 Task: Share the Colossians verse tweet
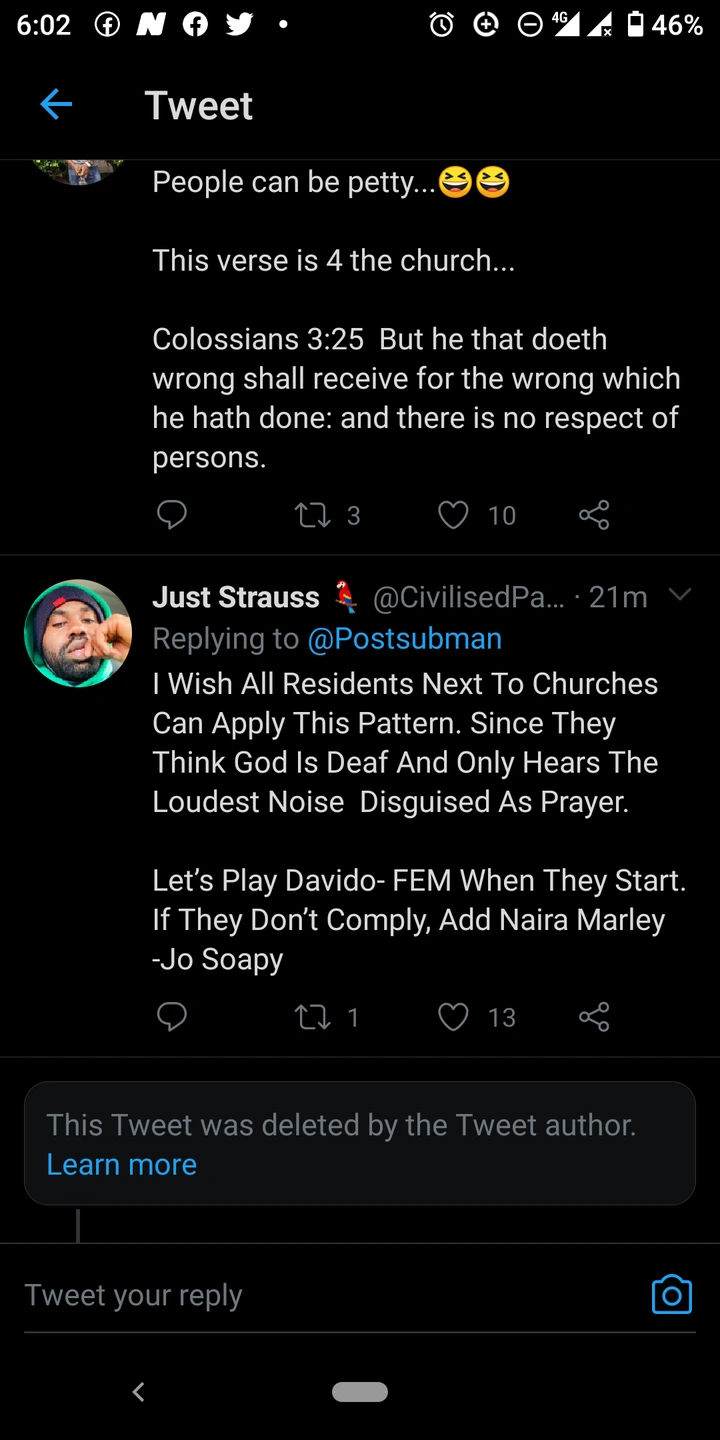coord(594,515)
